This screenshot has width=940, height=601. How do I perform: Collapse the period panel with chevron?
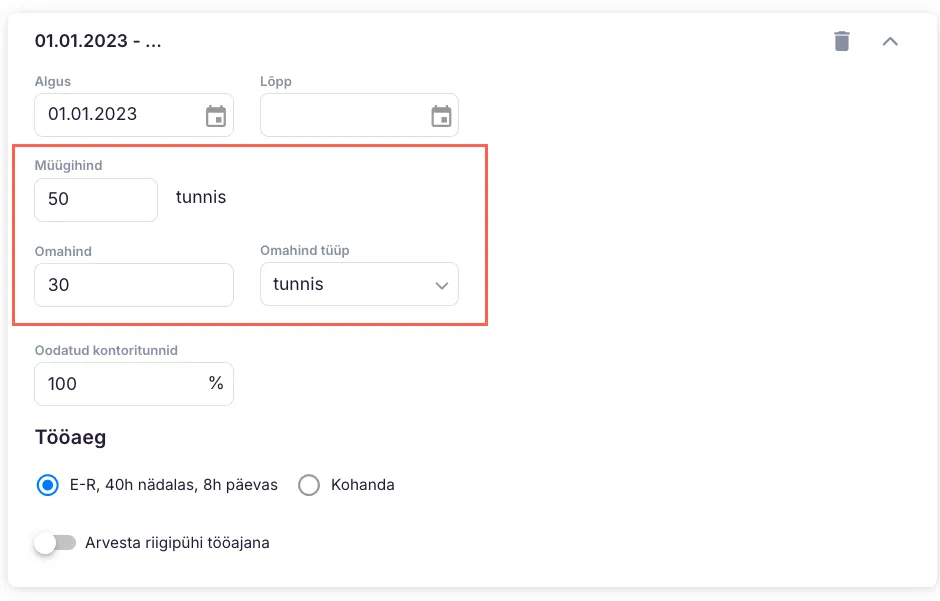click(890, 41)
